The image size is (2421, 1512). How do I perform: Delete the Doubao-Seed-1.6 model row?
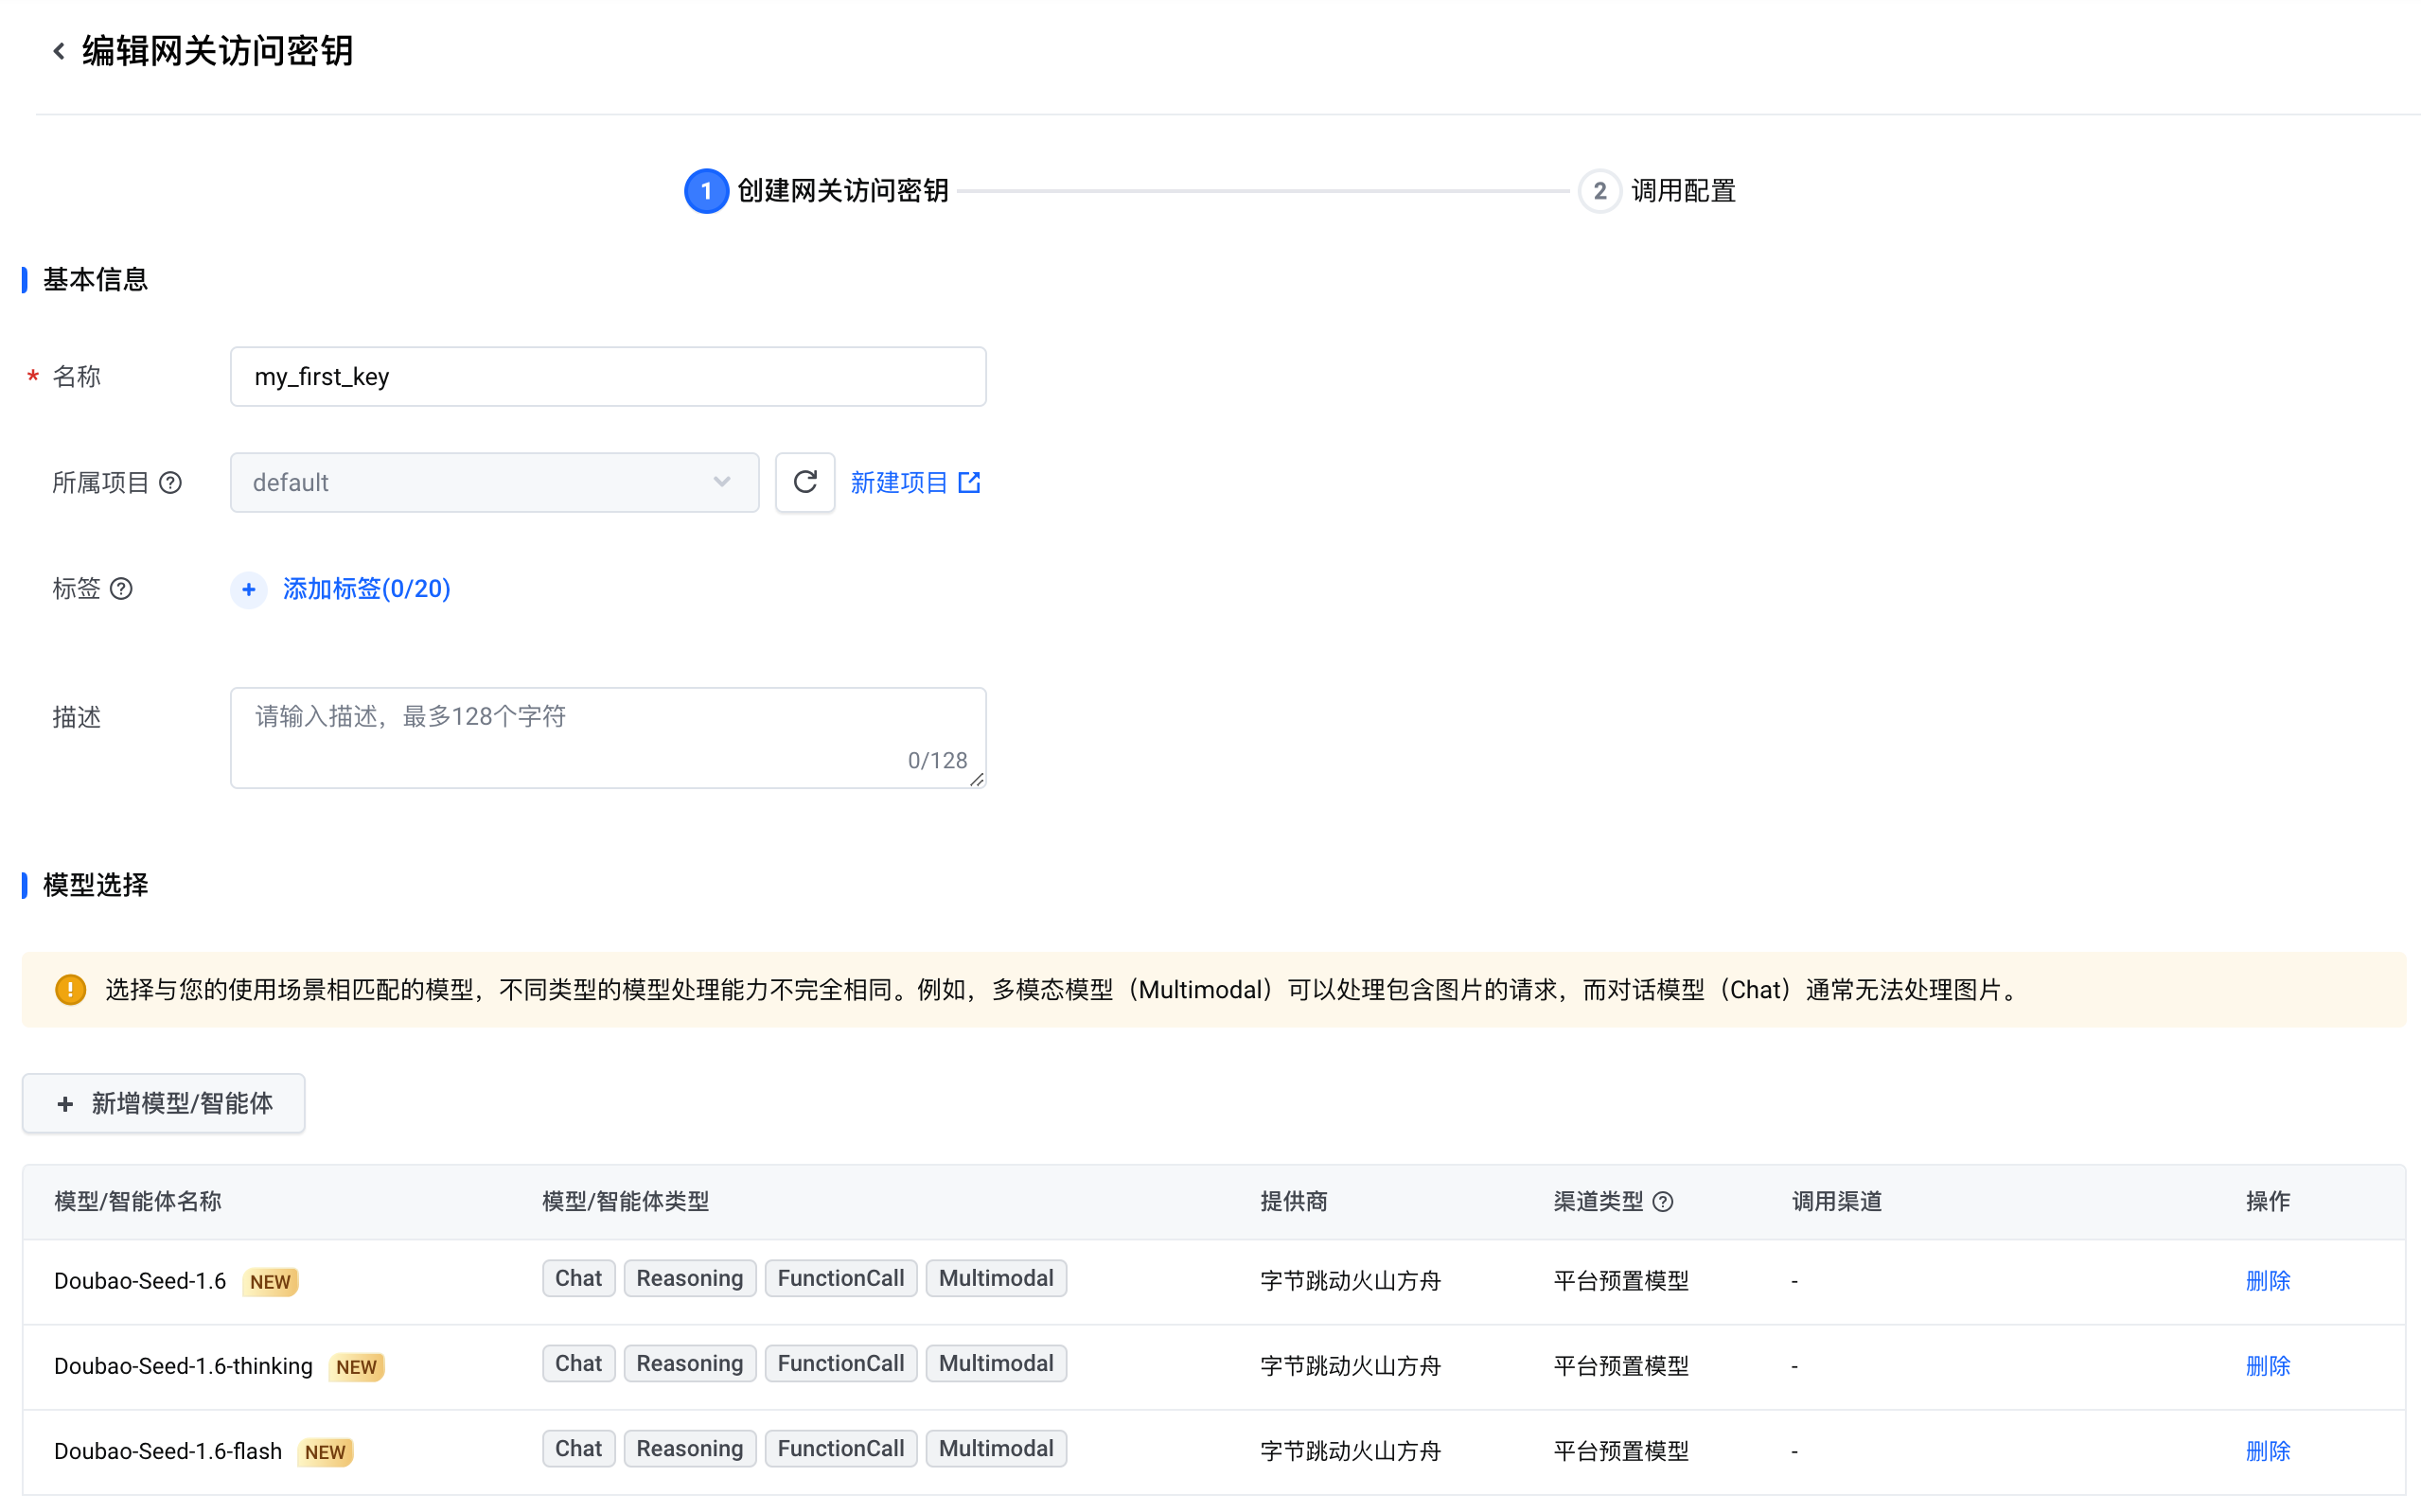pos(2267,1281)
